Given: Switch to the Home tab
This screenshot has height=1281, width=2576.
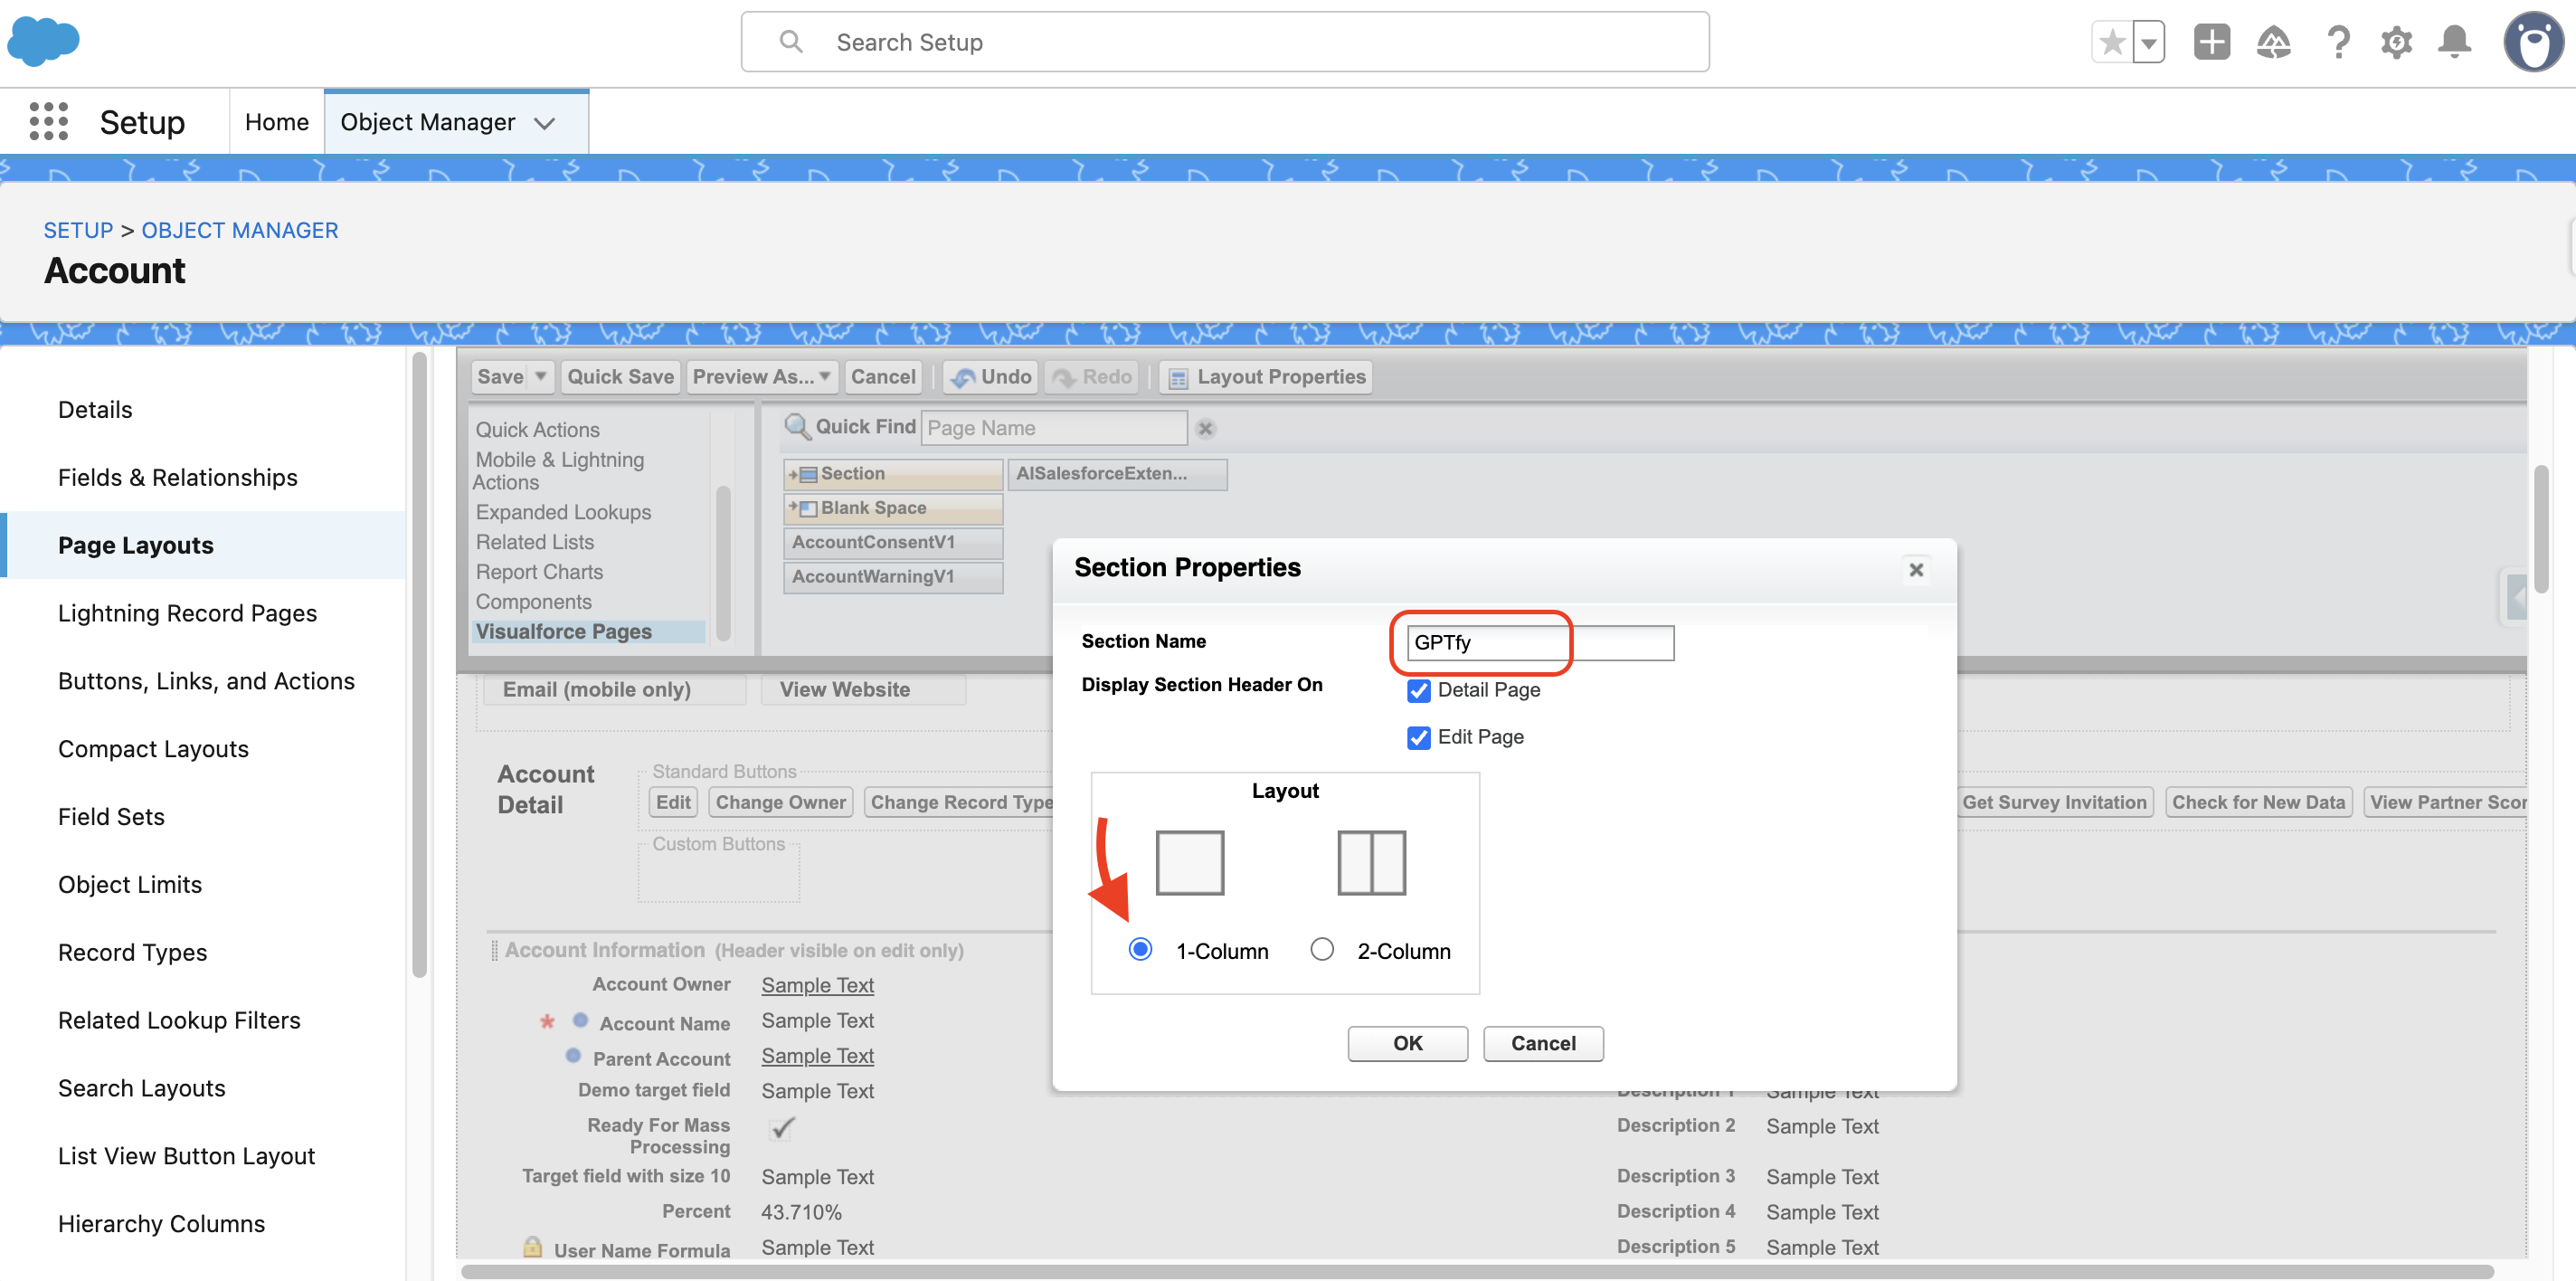Looking at the screenshot, I should (276, 122).
